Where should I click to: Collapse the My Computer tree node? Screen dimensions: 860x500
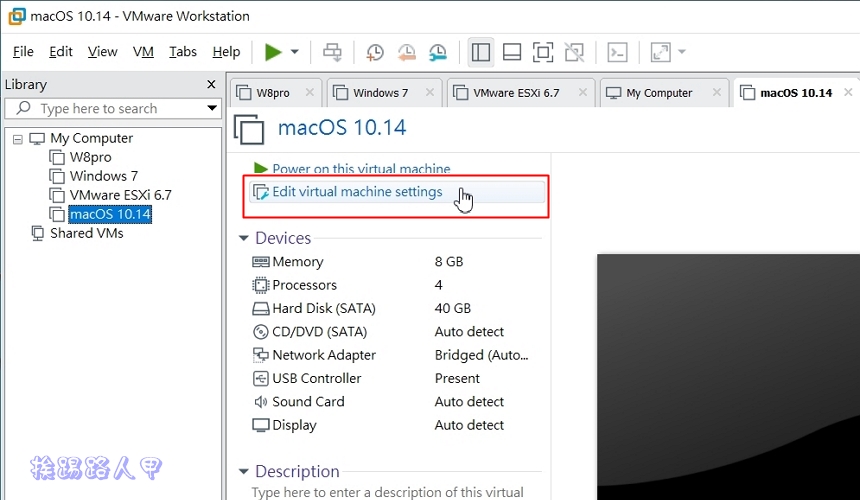pos(18,138)
